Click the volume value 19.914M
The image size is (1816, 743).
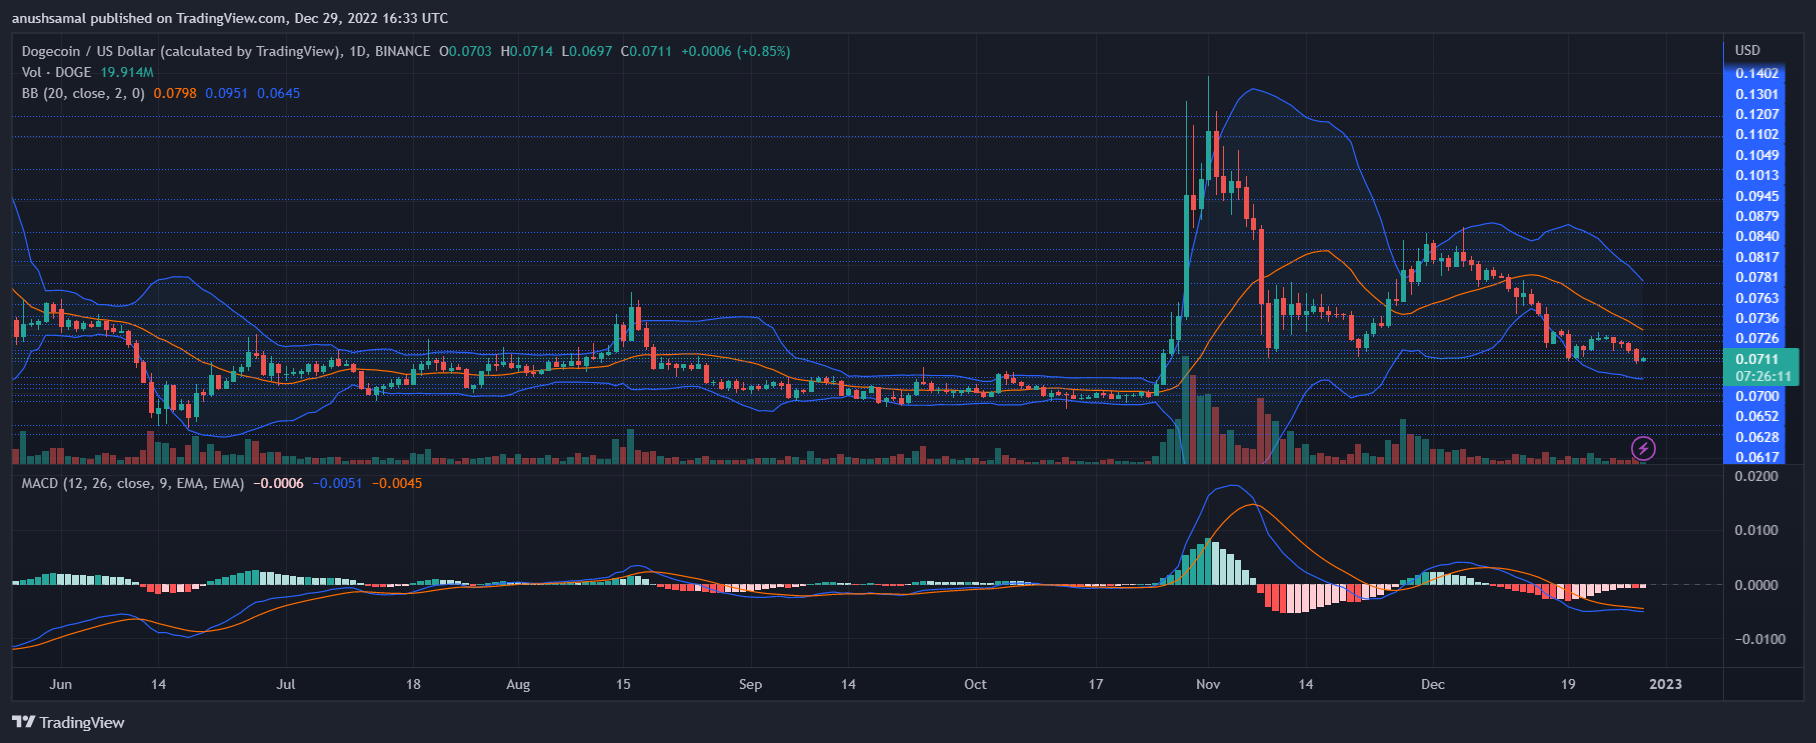tap(127, 72)
